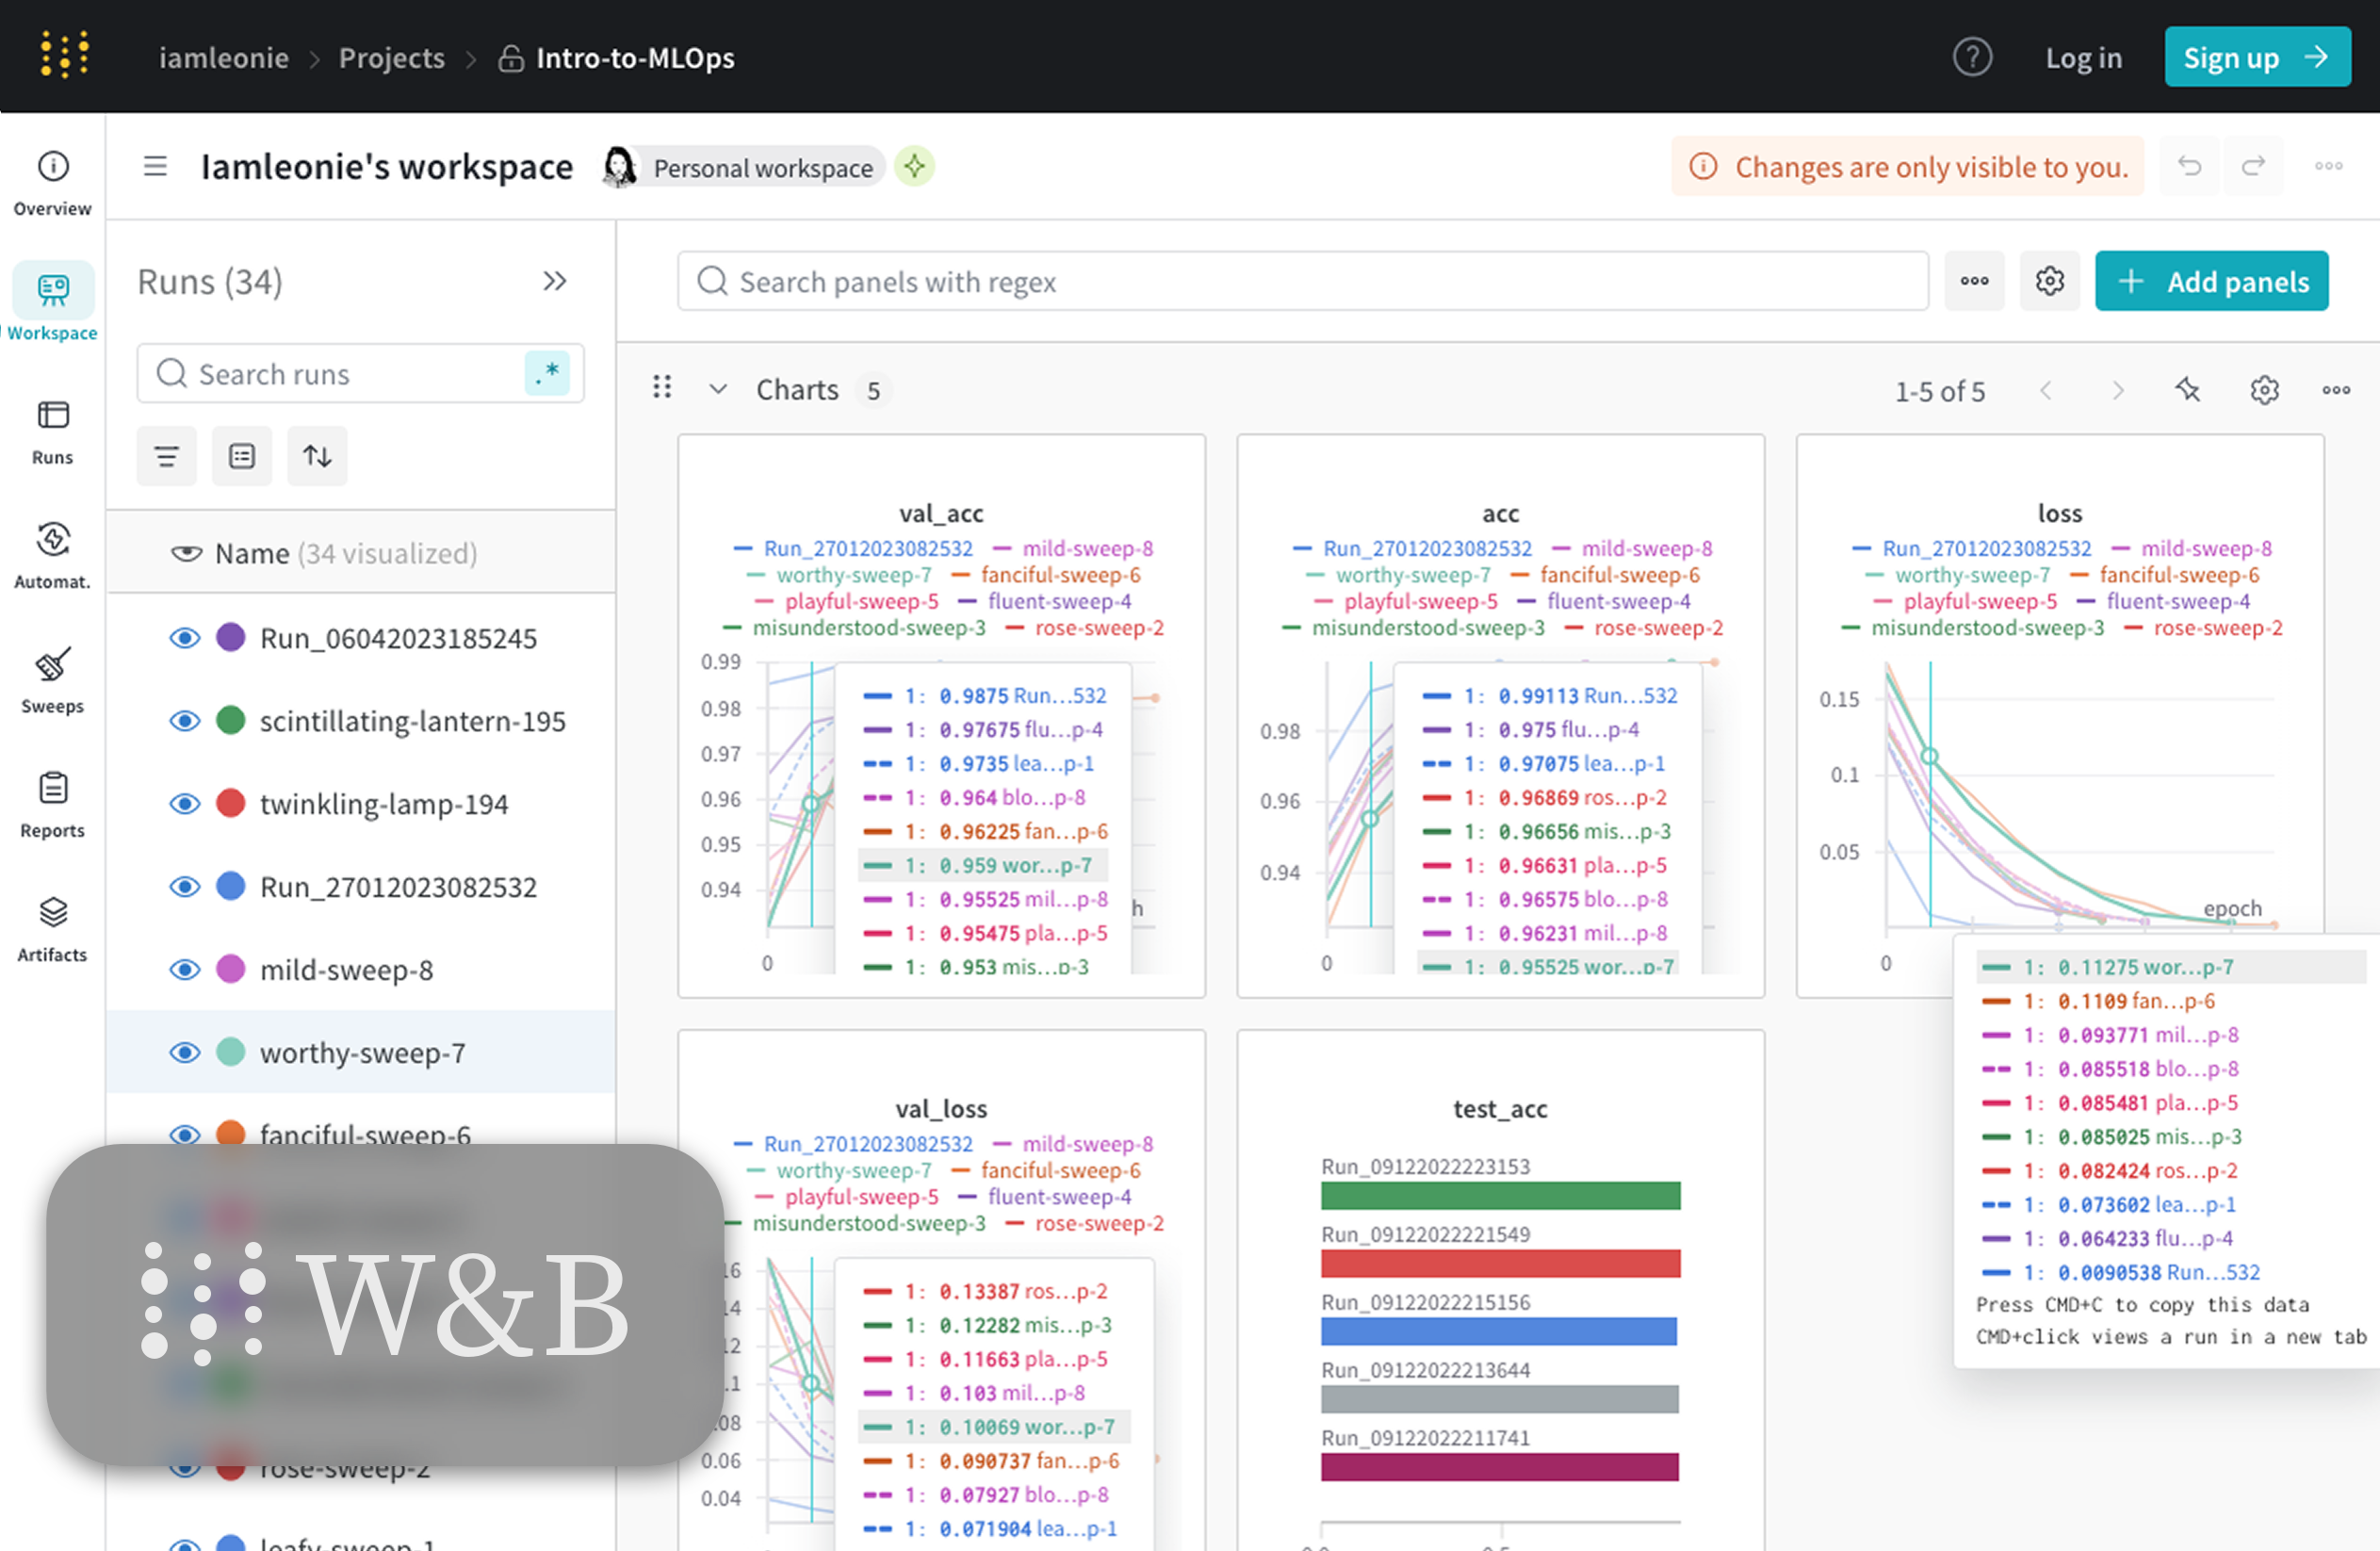Select the Run_27012023082532 run name in list
This screenshot has height=1551, width=2380.
398,887
